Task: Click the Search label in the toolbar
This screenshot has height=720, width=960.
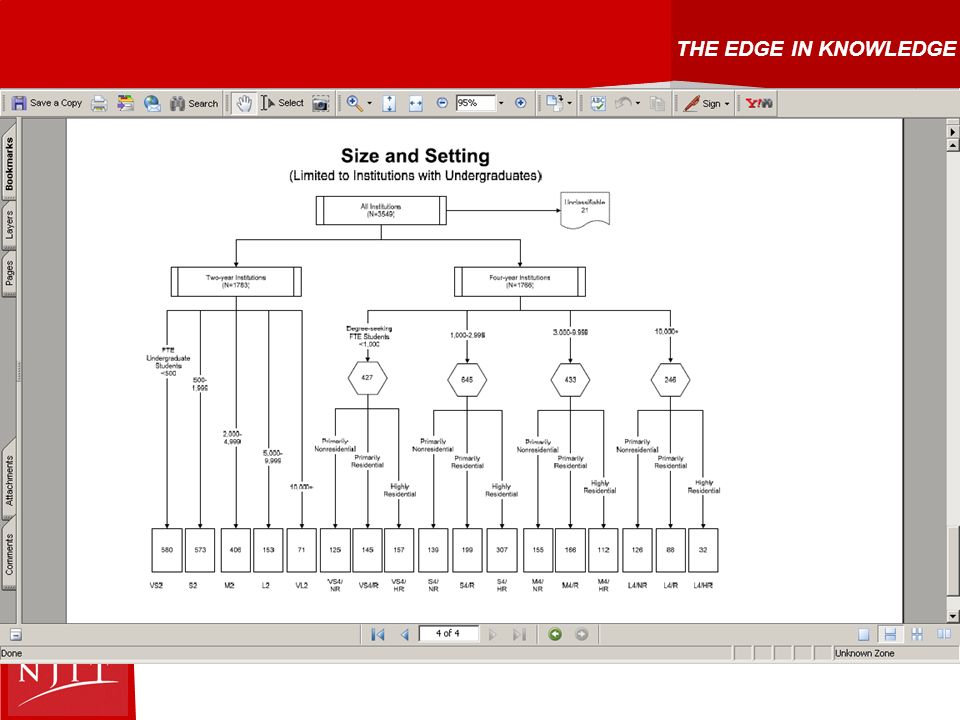Action: click(203, 103)
